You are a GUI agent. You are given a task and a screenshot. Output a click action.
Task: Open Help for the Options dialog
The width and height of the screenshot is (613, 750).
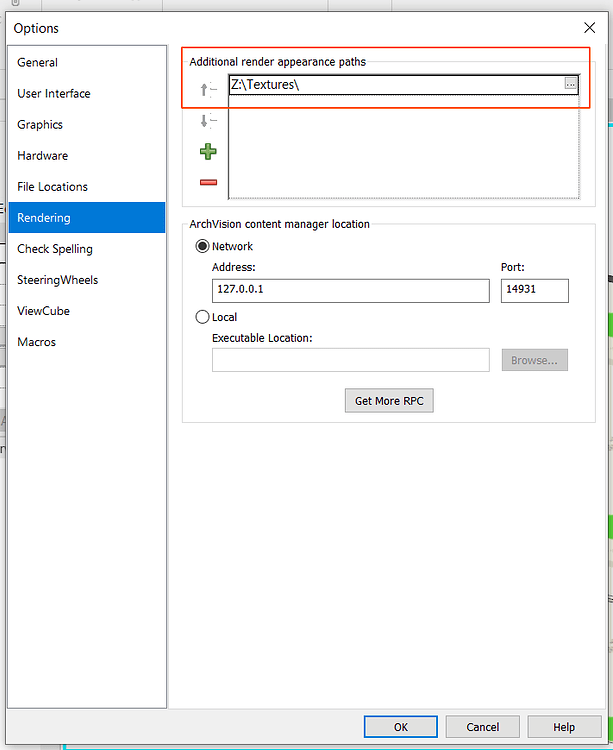pyautogui.click(x=564, y=727)
